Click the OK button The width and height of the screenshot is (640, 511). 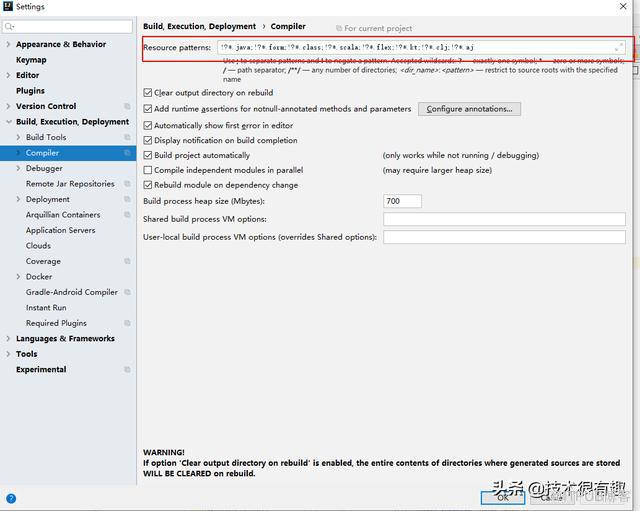(x=502, y=498)
